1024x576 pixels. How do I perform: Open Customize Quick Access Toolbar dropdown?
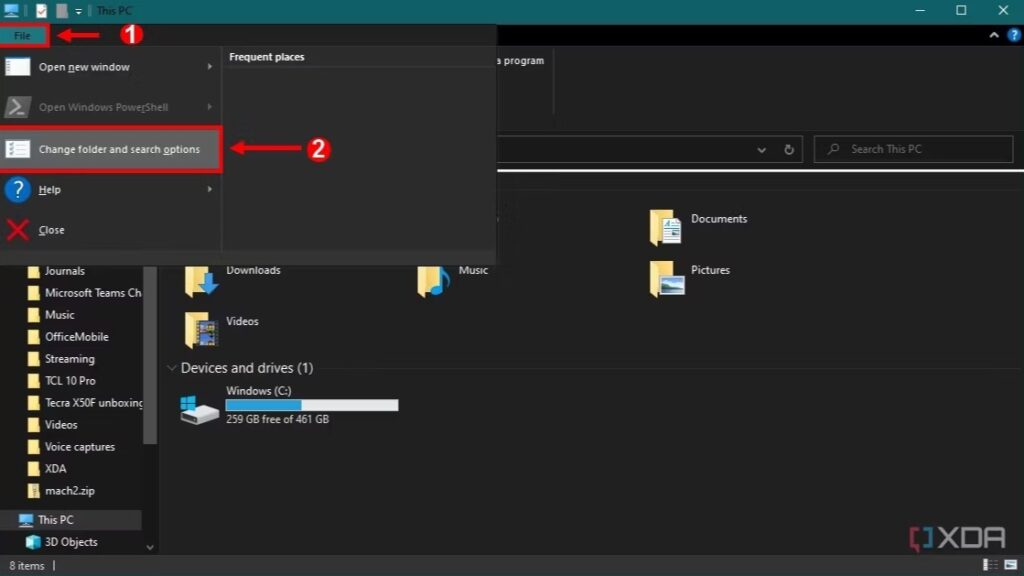pos(78,11)
